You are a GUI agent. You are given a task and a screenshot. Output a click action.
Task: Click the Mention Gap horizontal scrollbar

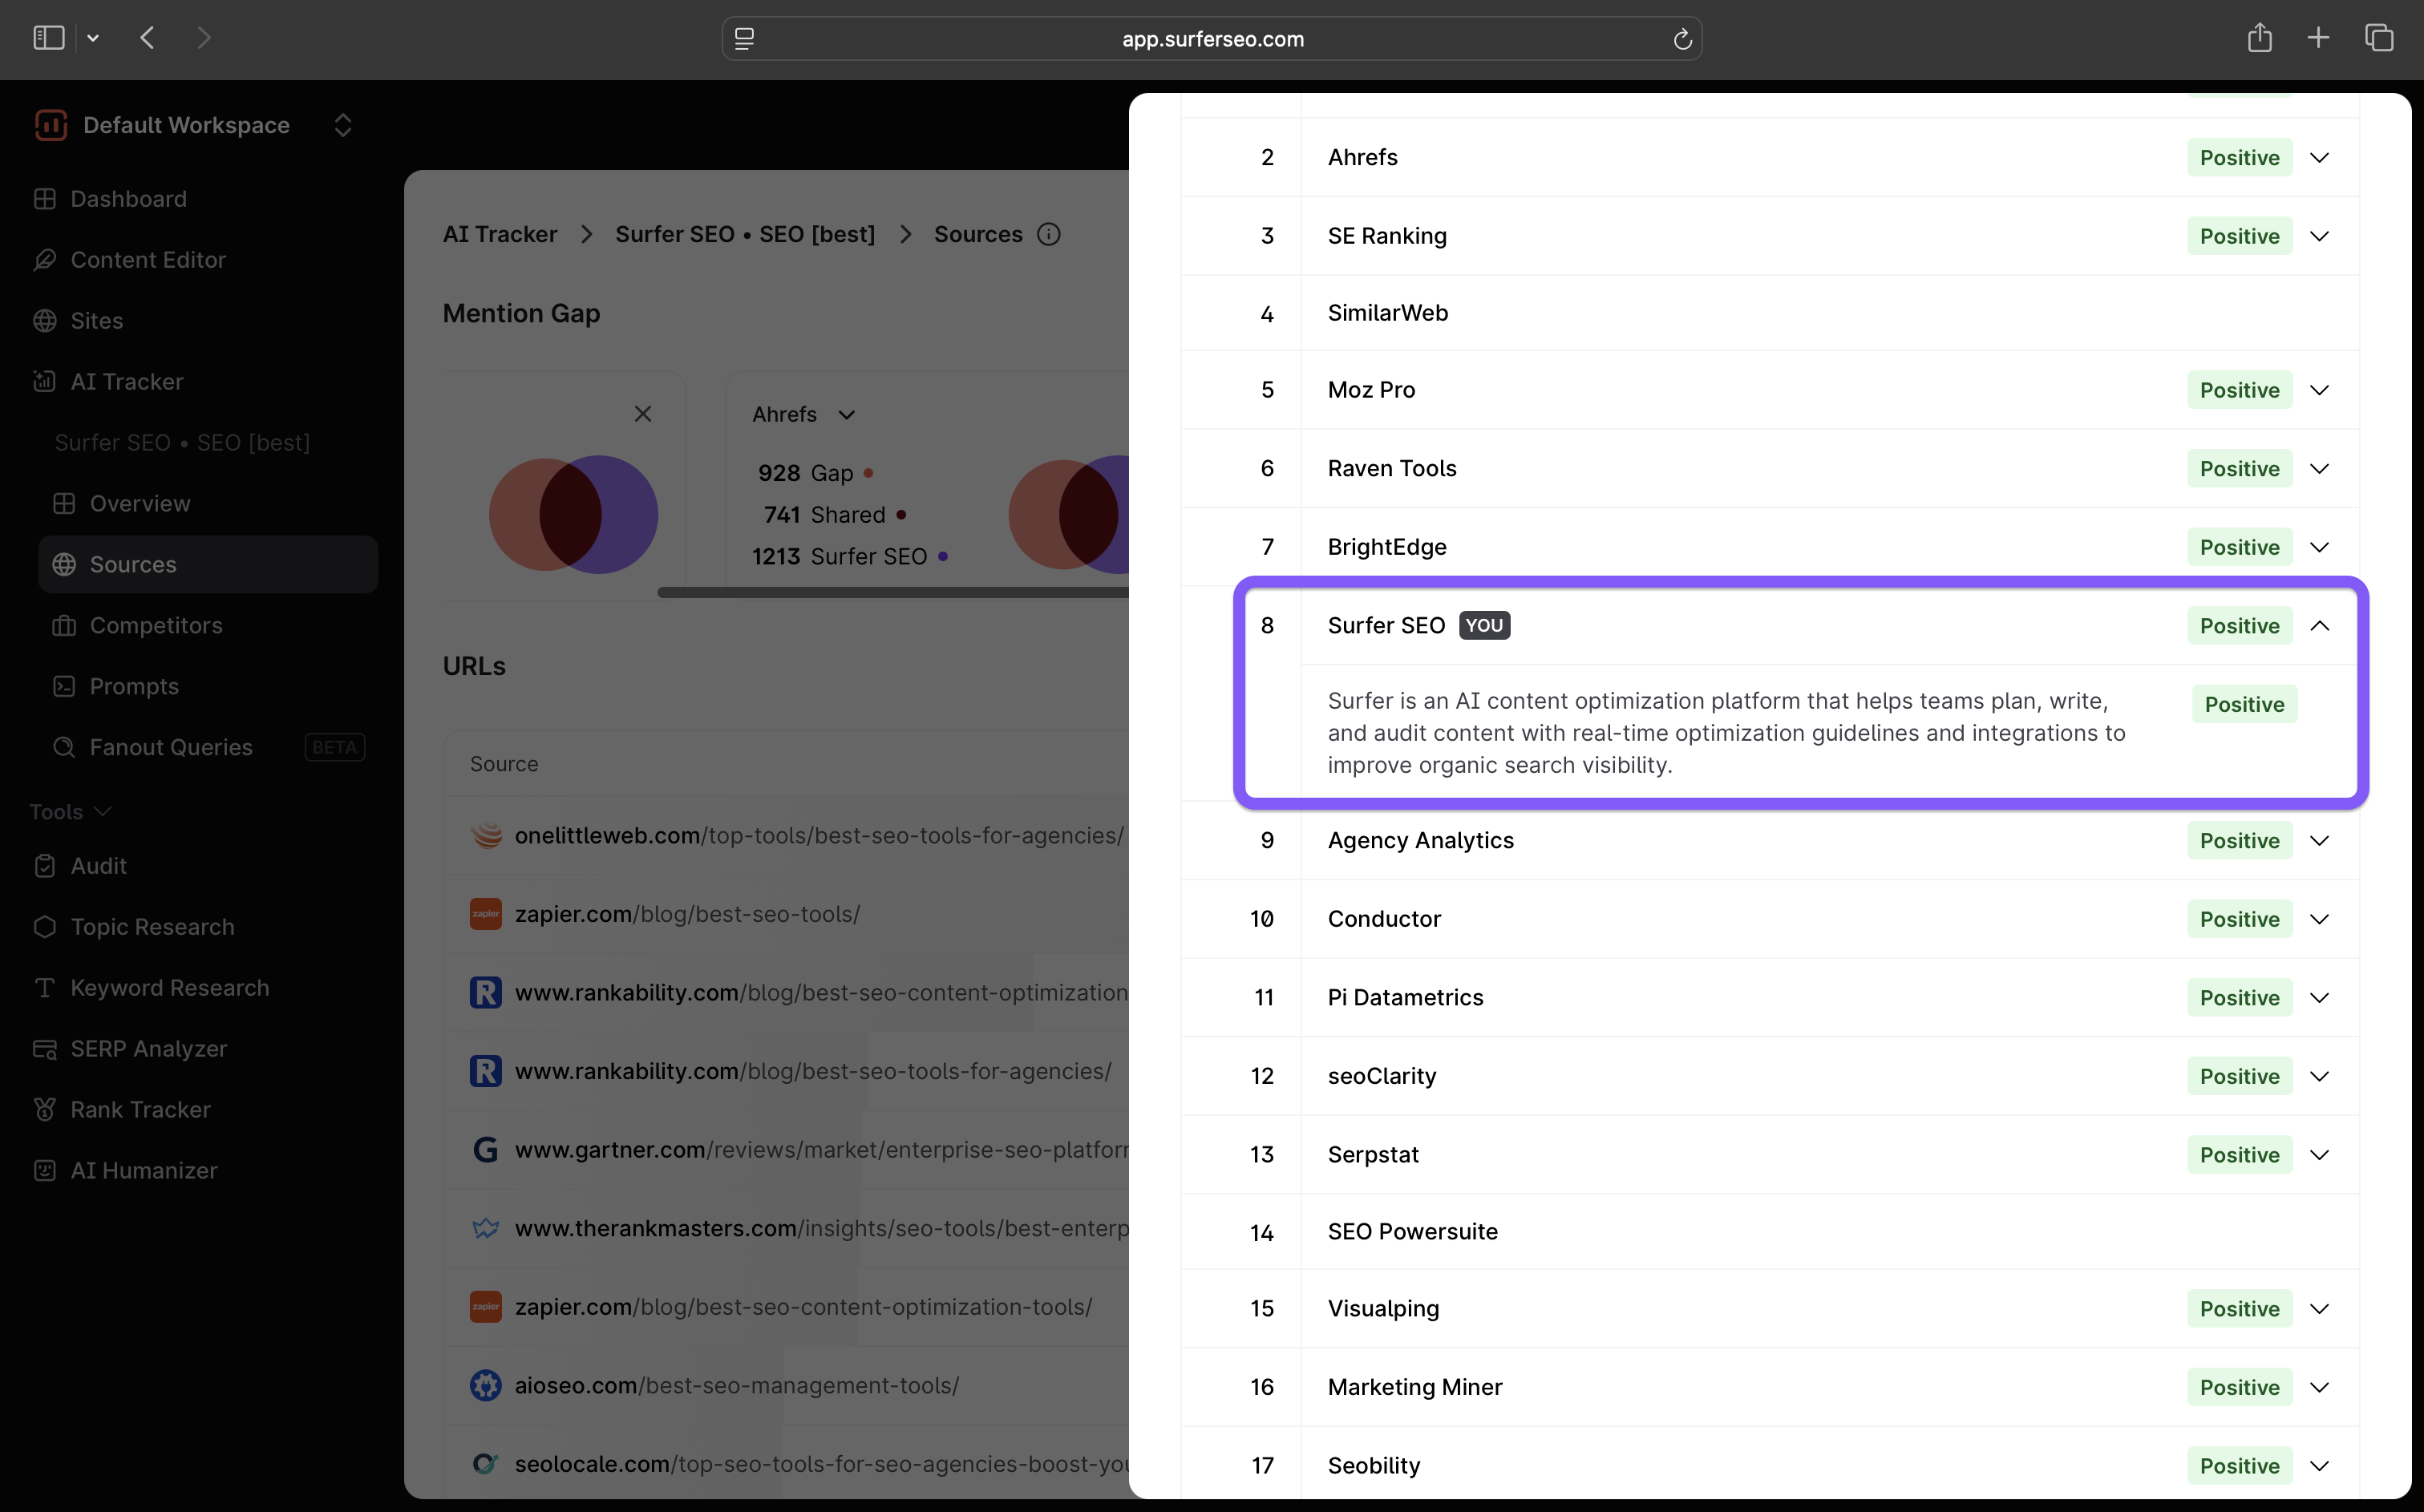pyautogui.click(x=892, y=593)
